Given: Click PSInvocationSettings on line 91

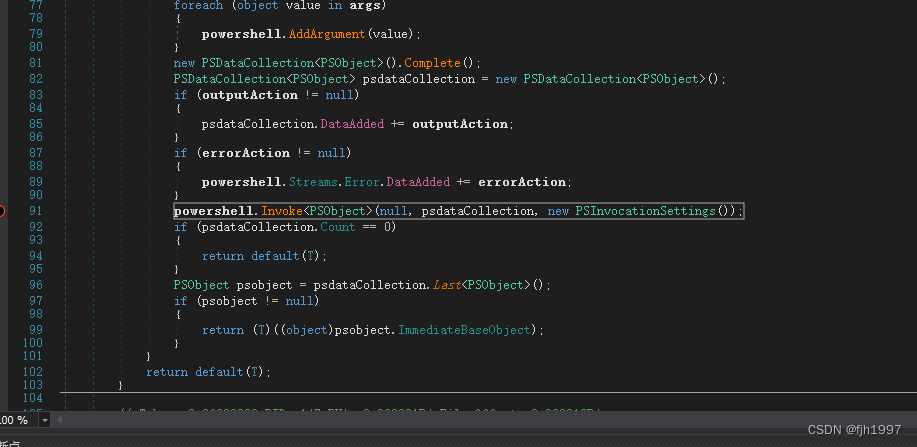Looking at the screenshot, I should coord(646,211).
